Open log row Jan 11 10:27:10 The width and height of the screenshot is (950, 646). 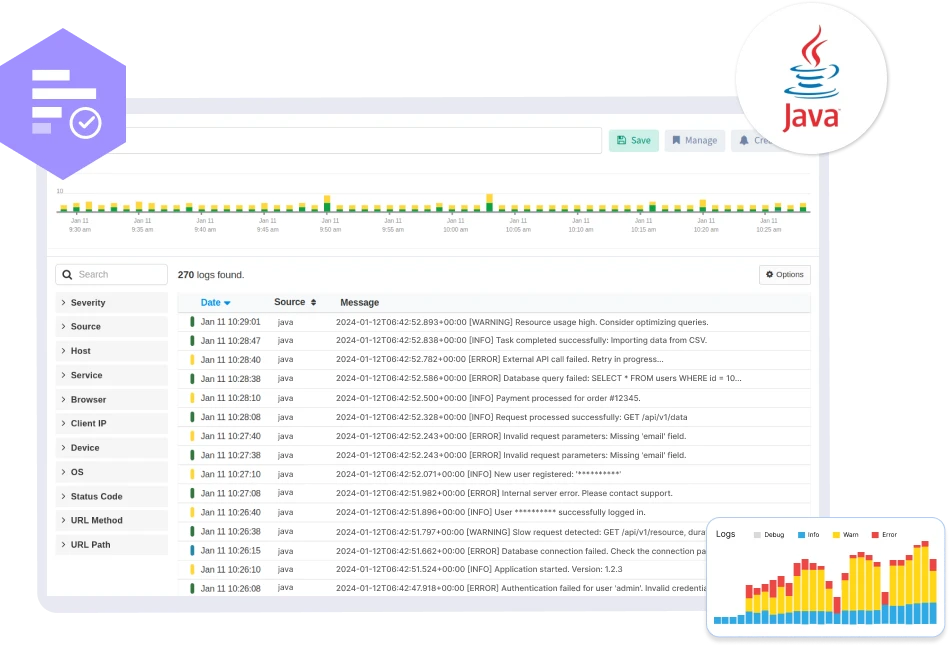point(494,474)
